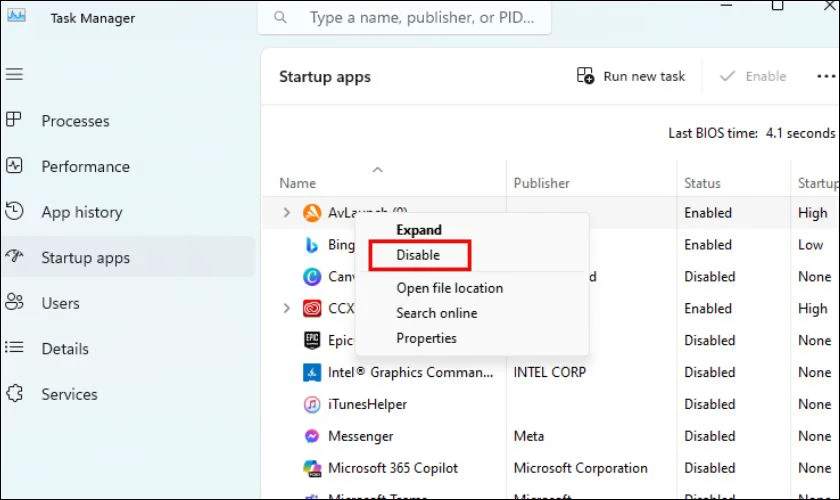This screenshot has height=500, width=840.
Task: Sort by the Status column header
Action: pyautogui.click(x=702, y=183)
